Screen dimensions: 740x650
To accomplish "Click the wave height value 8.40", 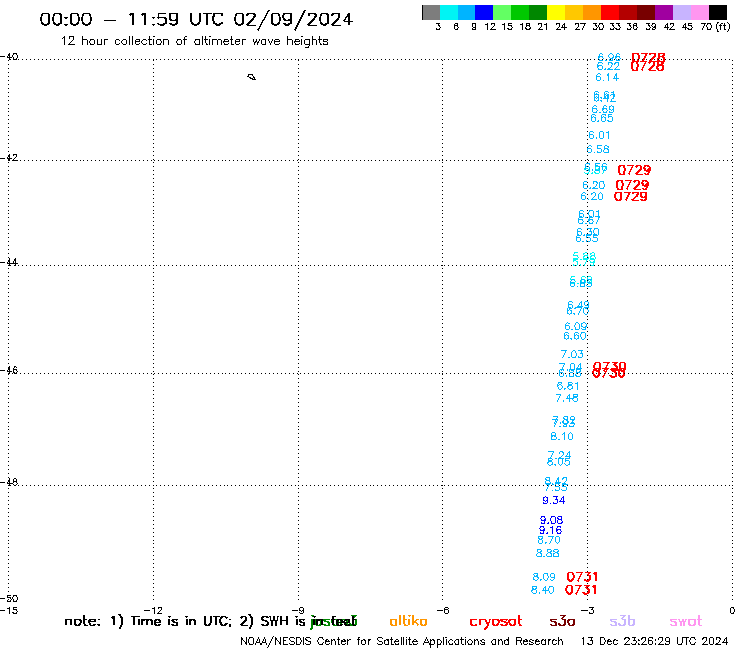I will pos(543,590).
